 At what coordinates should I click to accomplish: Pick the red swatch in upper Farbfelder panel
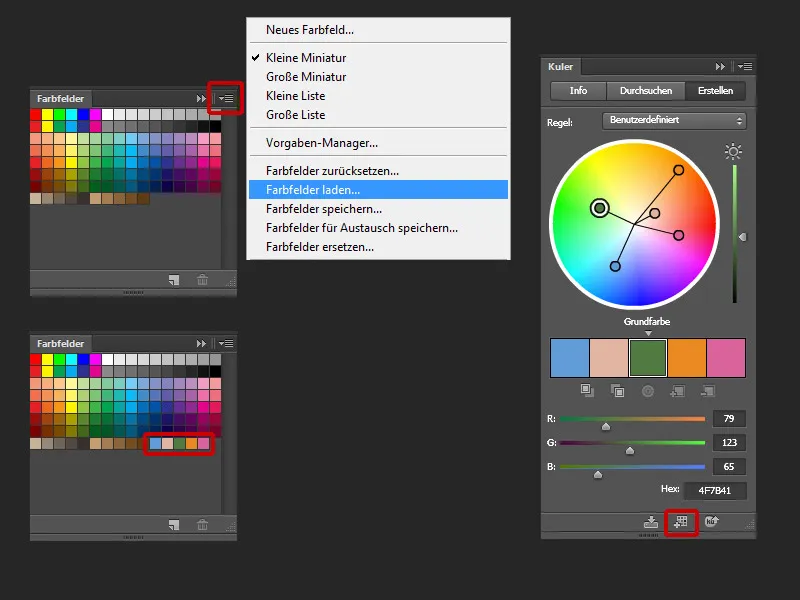[35, 114]
